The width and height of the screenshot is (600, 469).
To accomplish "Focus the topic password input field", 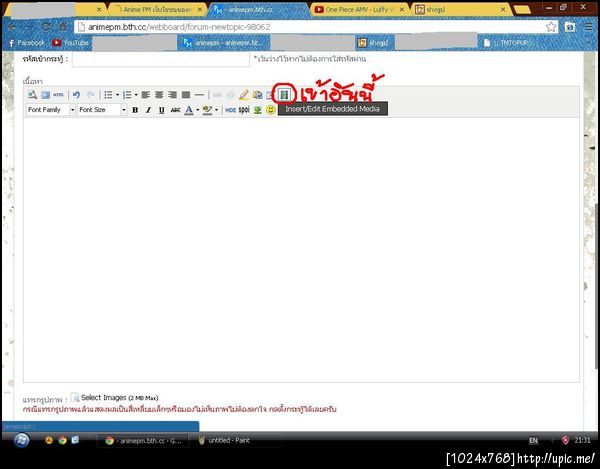I will tap(161, 59).
